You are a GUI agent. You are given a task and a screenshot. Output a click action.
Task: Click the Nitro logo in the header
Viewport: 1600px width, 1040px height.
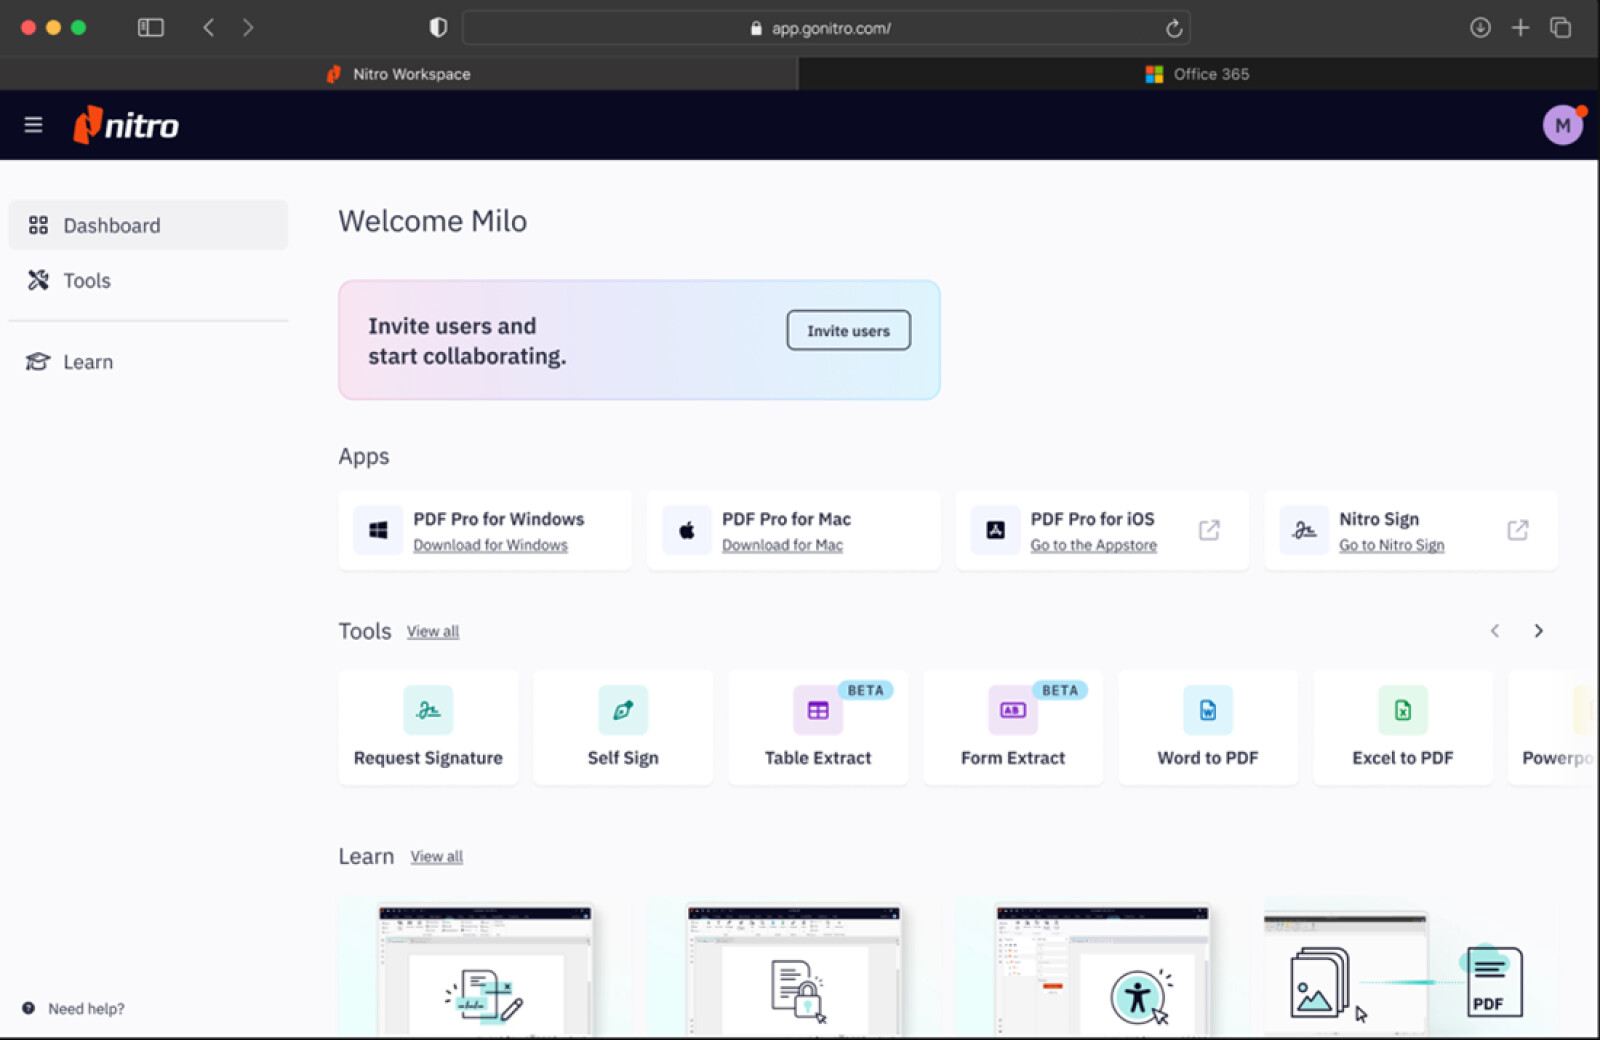pyautogui.click(x=126, y=125)
